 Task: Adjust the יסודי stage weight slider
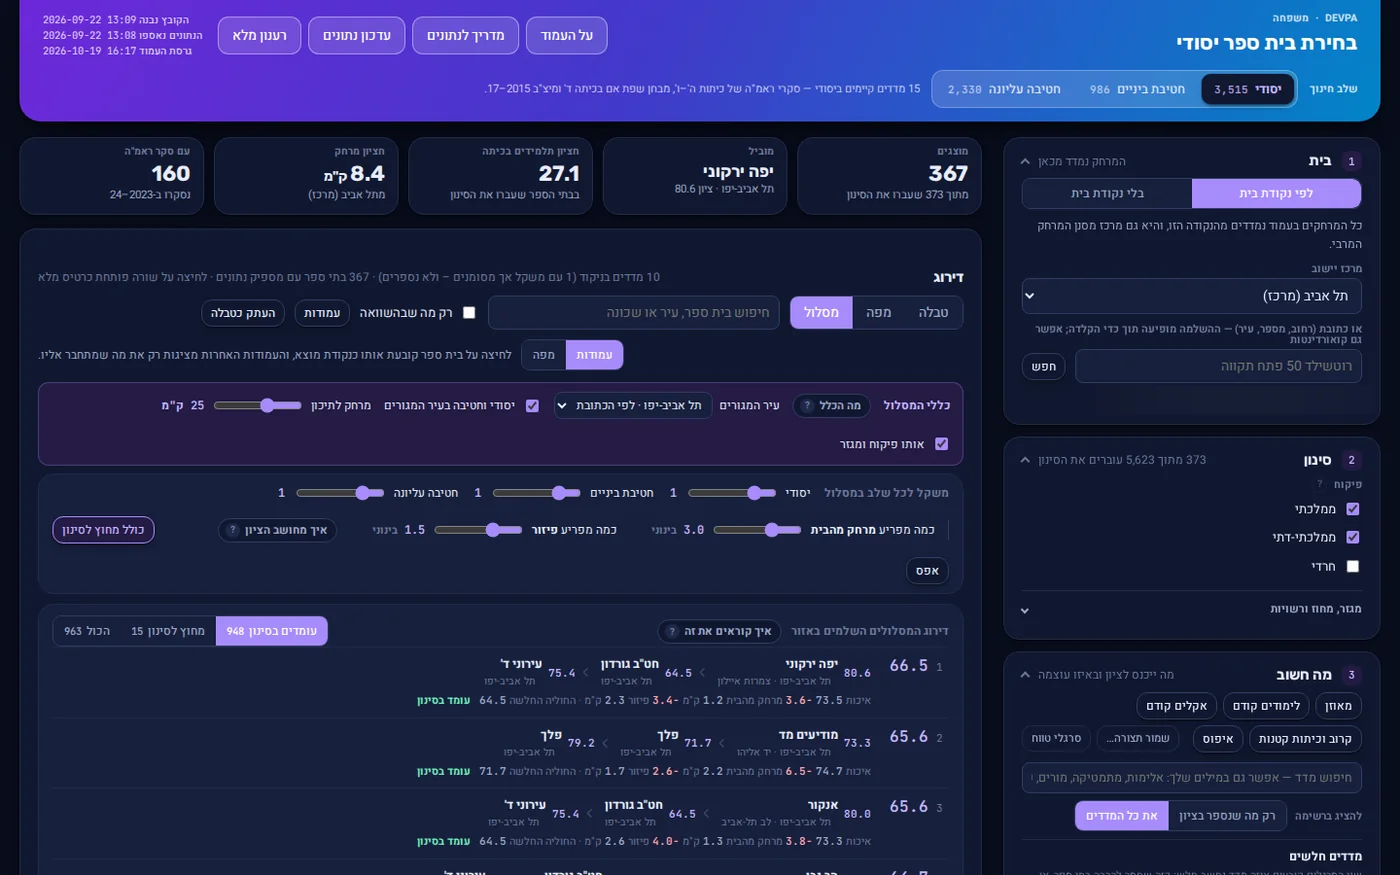(x=731, y=493)
